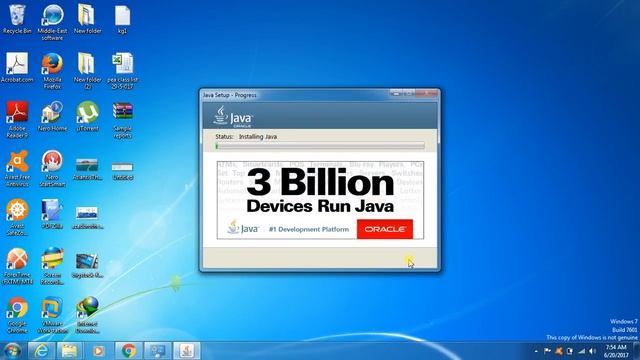This screenshot has width=640, height=360.
Task: Click the monitor taskbar button beside Chrome
Action: tap(158, 351)
